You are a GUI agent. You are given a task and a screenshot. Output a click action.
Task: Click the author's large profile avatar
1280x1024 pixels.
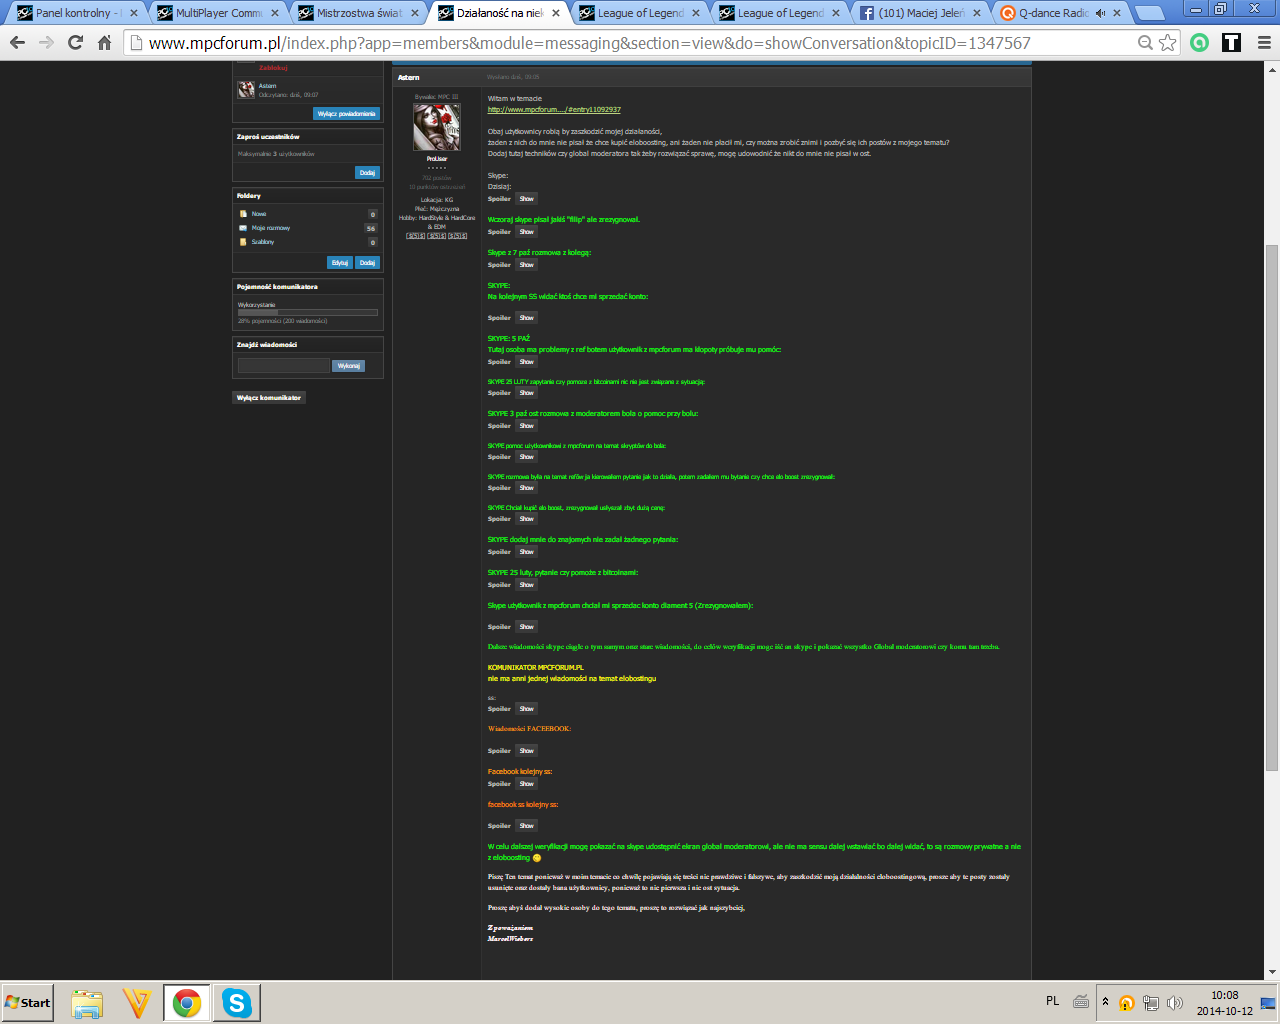click(x=437, y=127)
